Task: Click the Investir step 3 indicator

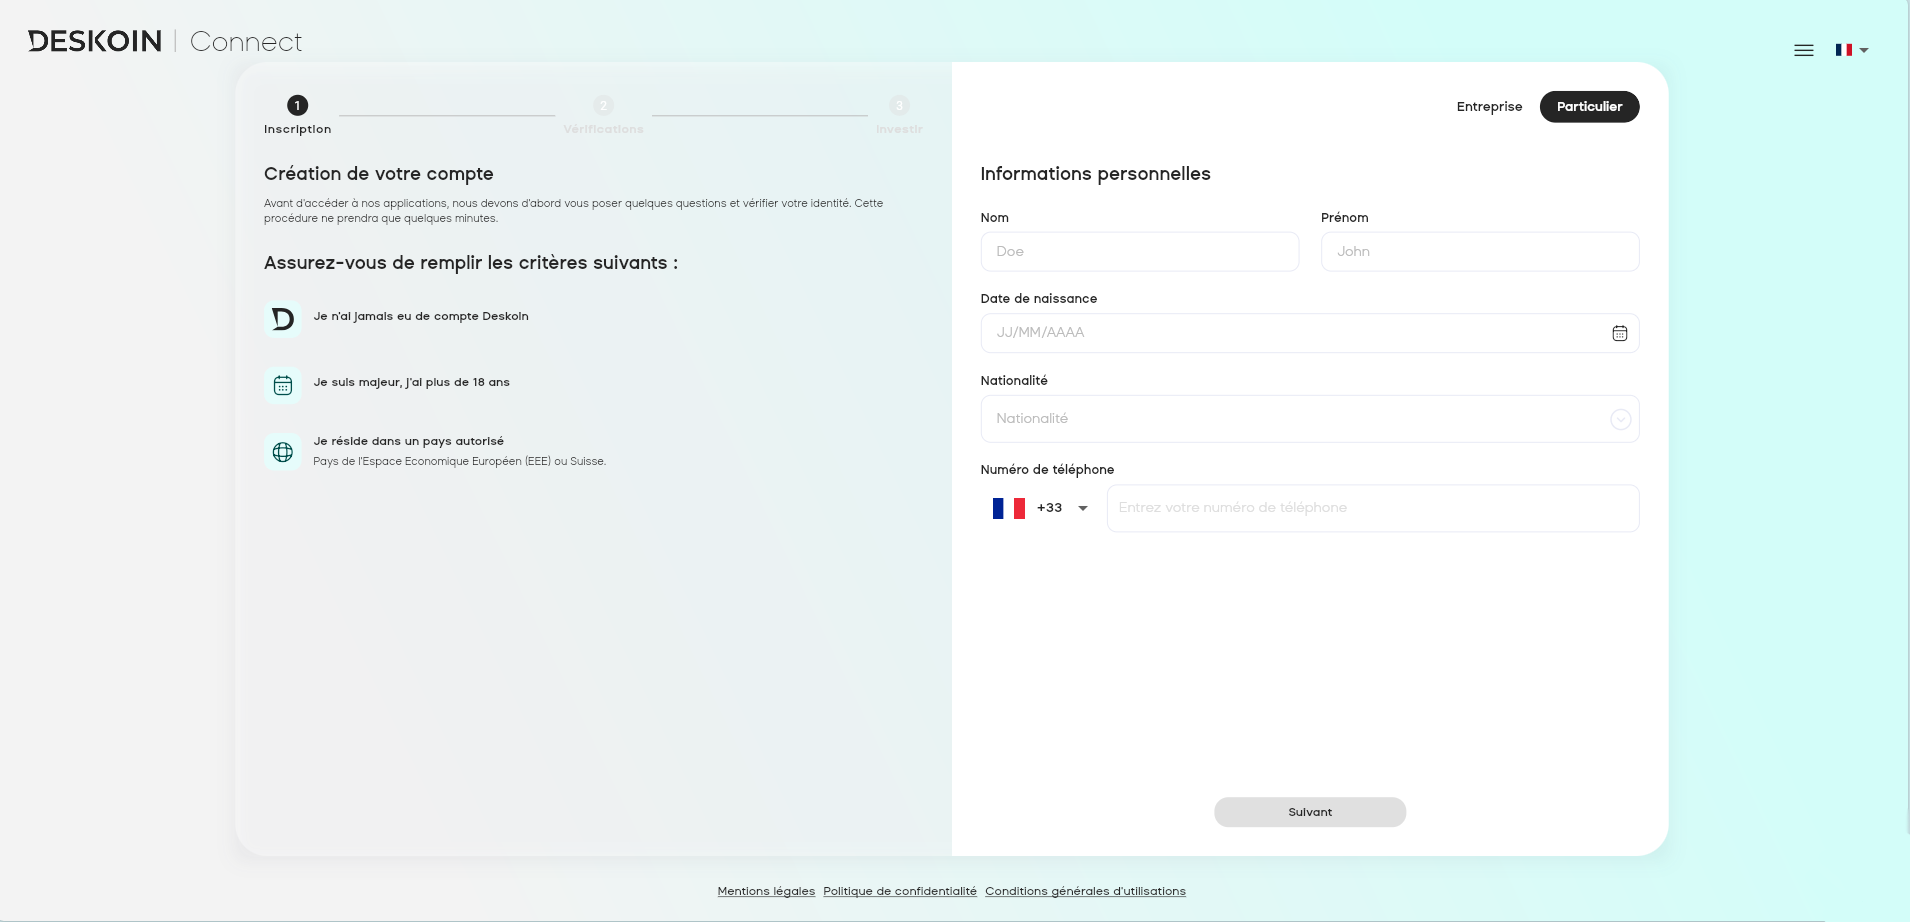Action: [899, 106]
